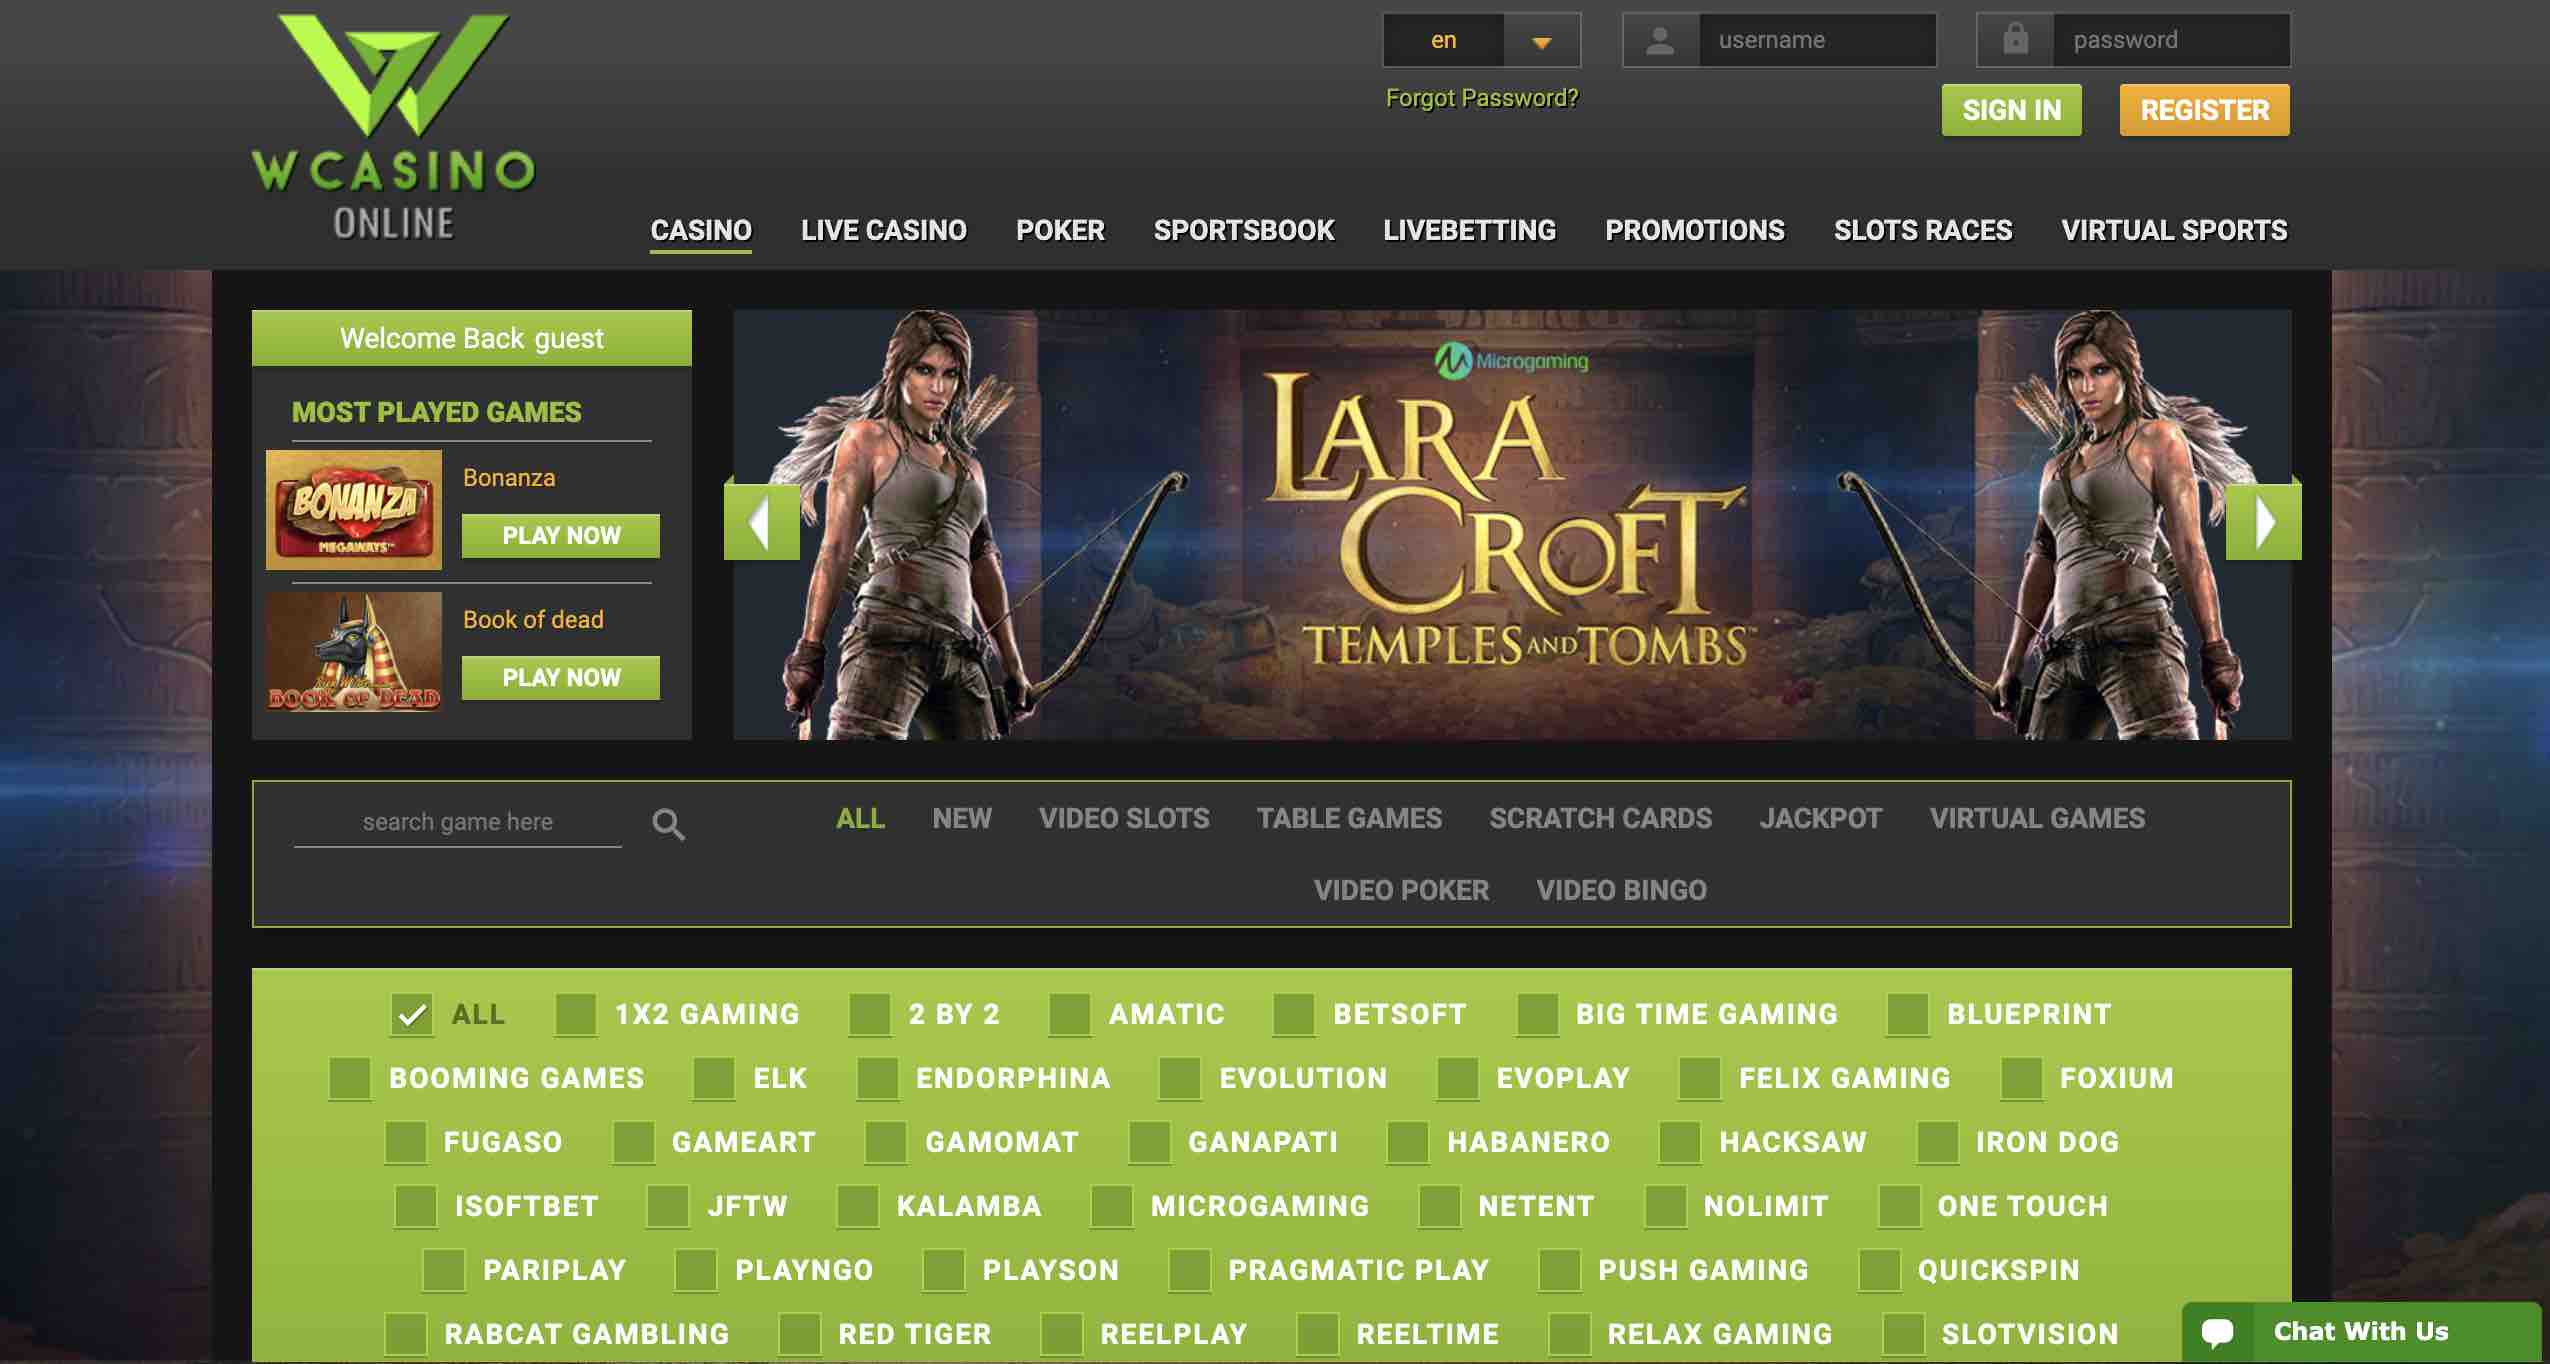The image size is (2550, 1364).
Task: Click the user icon beside username
Action: (1661, 40)
